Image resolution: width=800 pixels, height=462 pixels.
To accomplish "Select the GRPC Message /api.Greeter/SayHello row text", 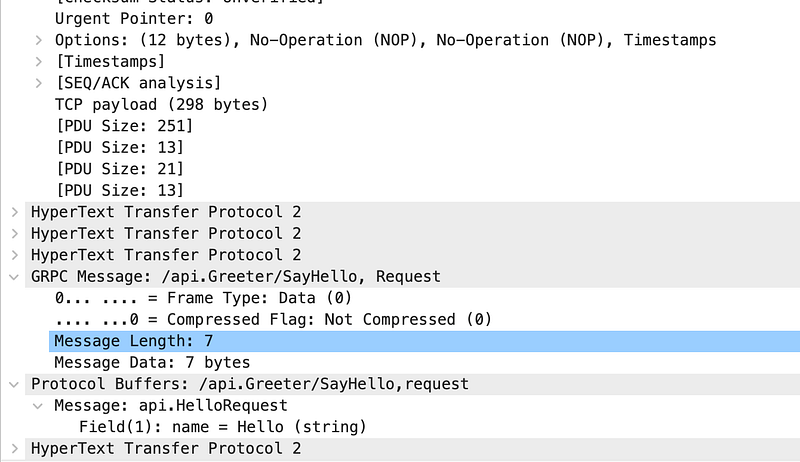I will (x=236, y=276).
